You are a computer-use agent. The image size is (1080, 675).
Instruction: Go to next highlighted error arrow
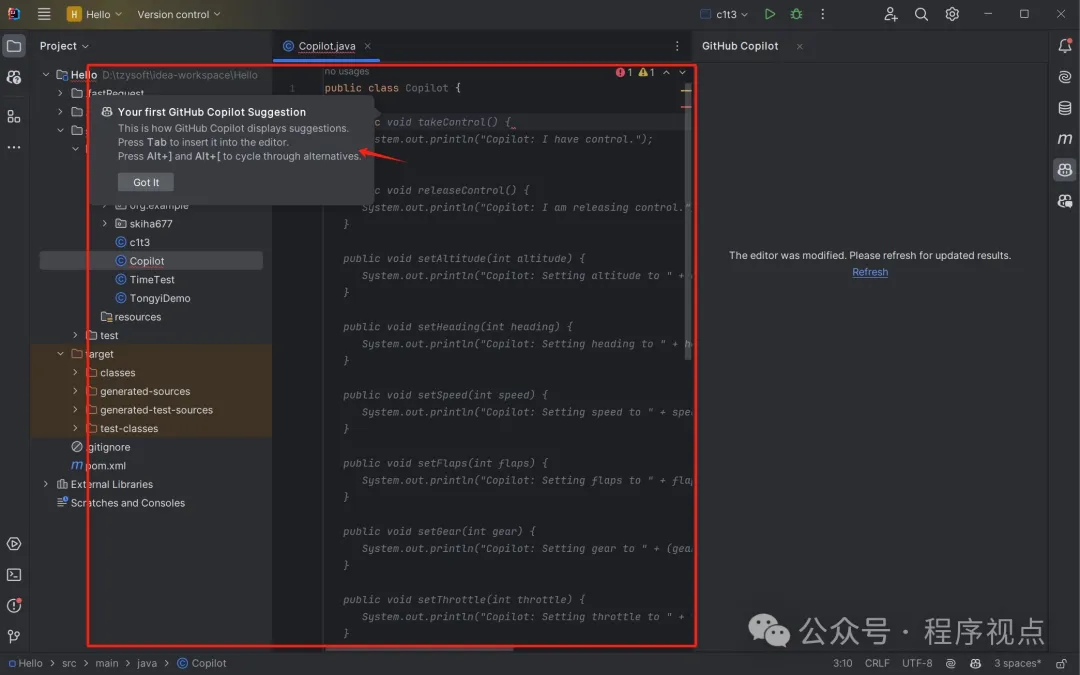point(683,72)
